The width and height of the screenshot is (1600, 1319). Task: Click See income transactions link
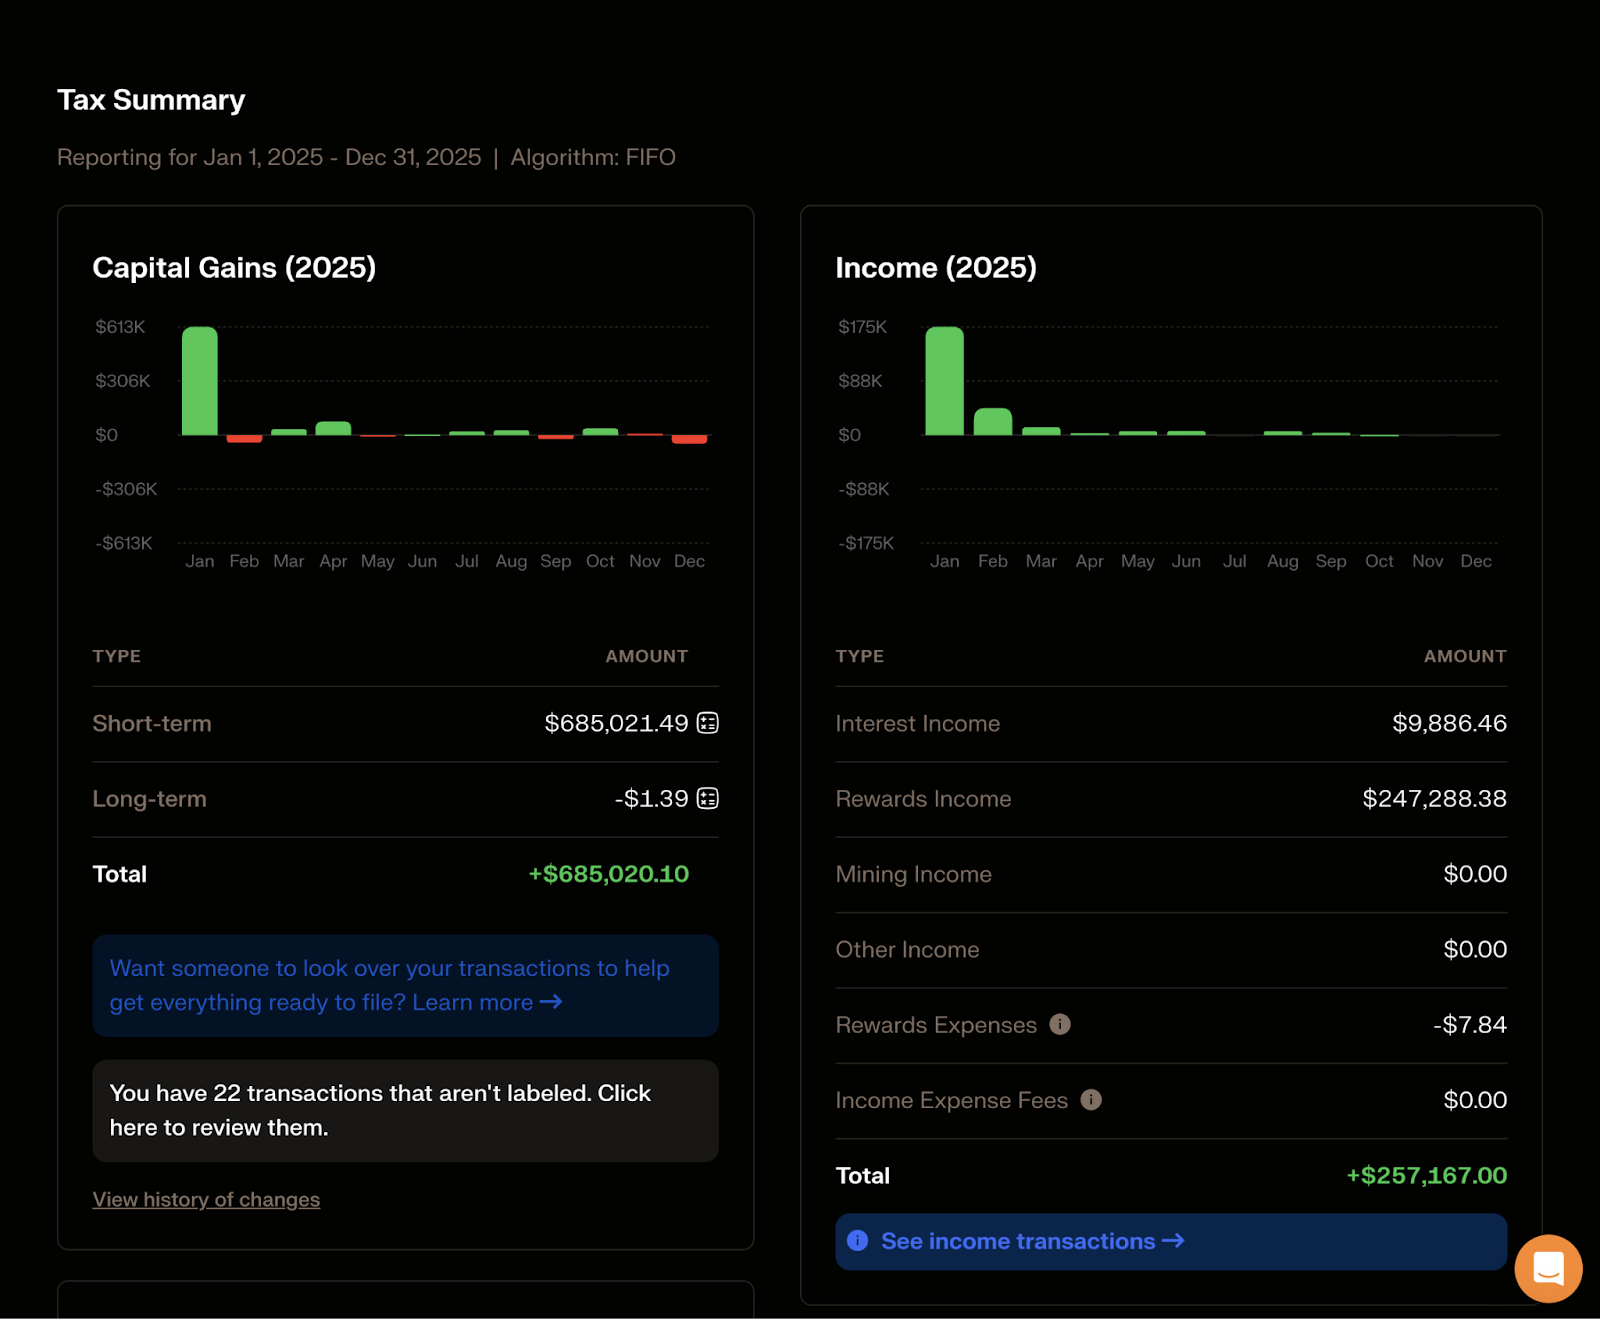[1017, 1241]
